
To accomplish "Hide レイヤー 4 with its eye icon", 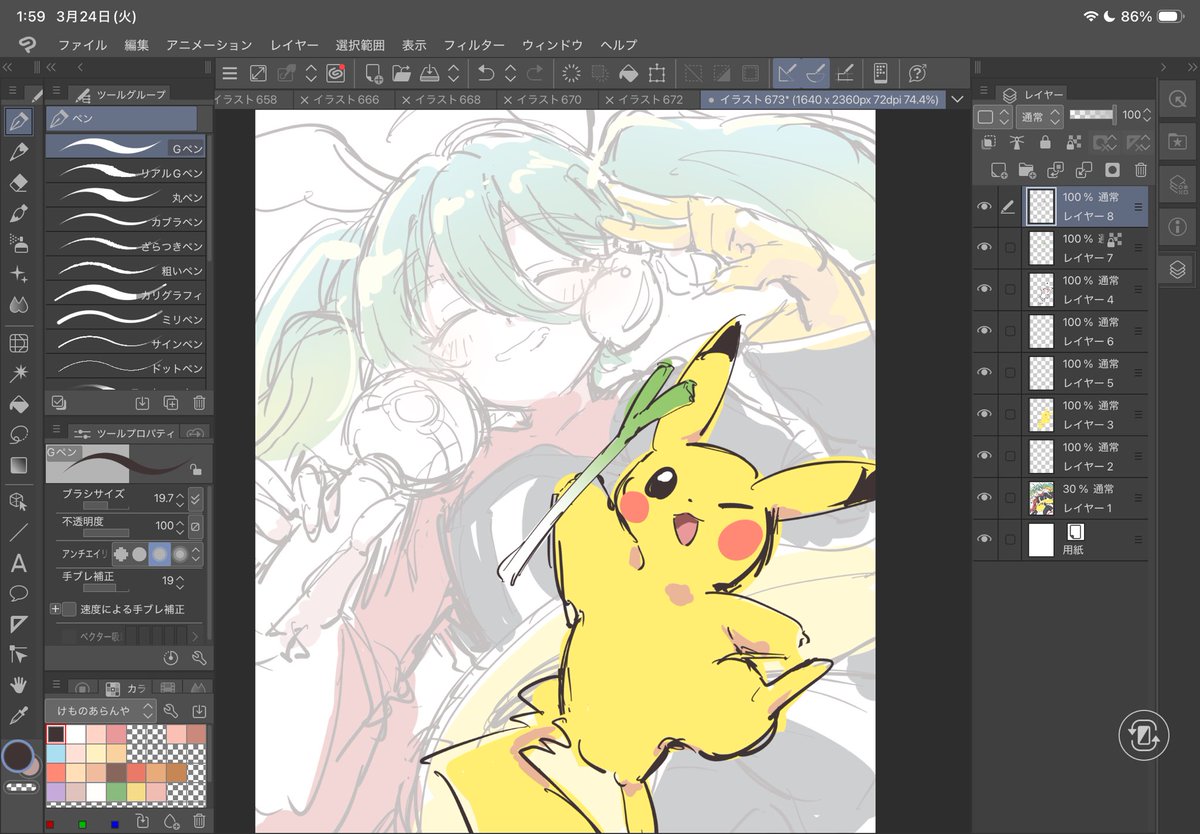I will pyautogui.click(x=984, y=289).
